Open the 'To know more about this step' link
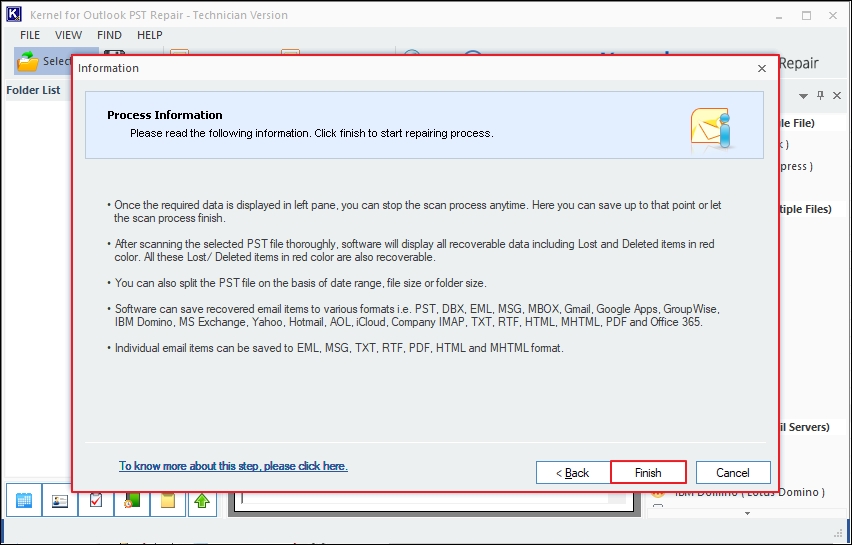This screenshot has height=545, width=852. pyautogui.click(x=233, y=466)
